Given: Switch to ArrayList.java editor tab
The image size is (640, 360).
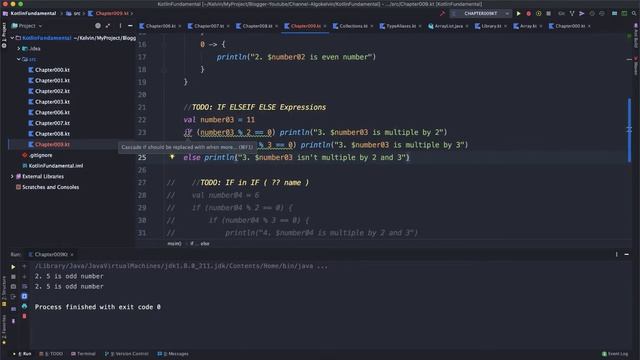Looking at the screenshot, I should click(x=448, y=26).
